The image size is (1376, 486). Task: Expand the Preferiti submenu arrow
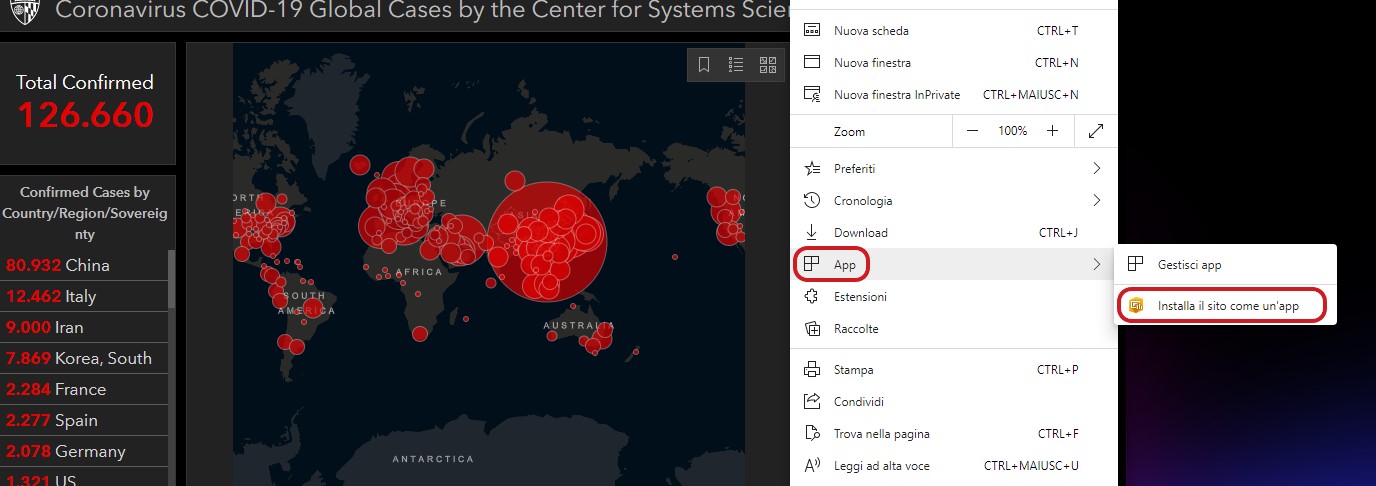coord(1096,169)
